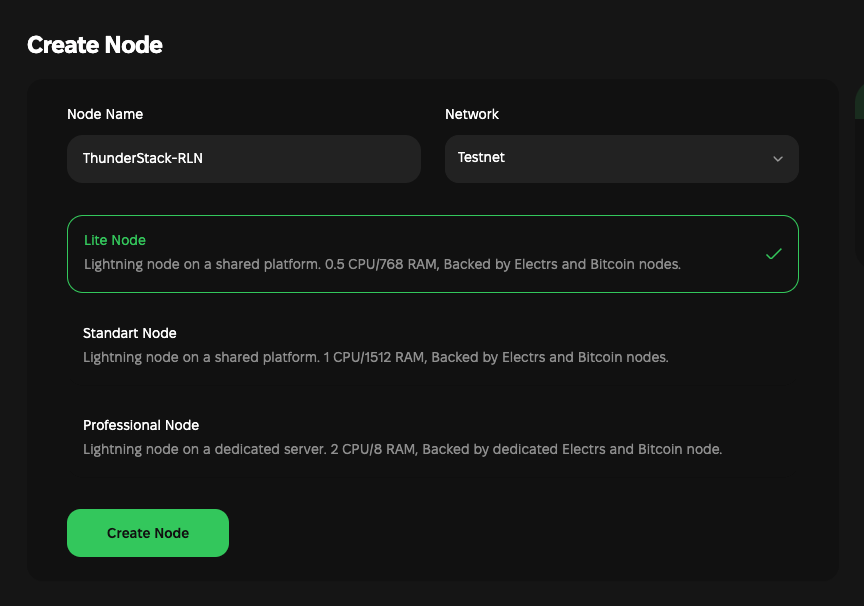This screenshot has width=864, height=606.
Task: Click the Node Name field label
Action: [105, 114]
